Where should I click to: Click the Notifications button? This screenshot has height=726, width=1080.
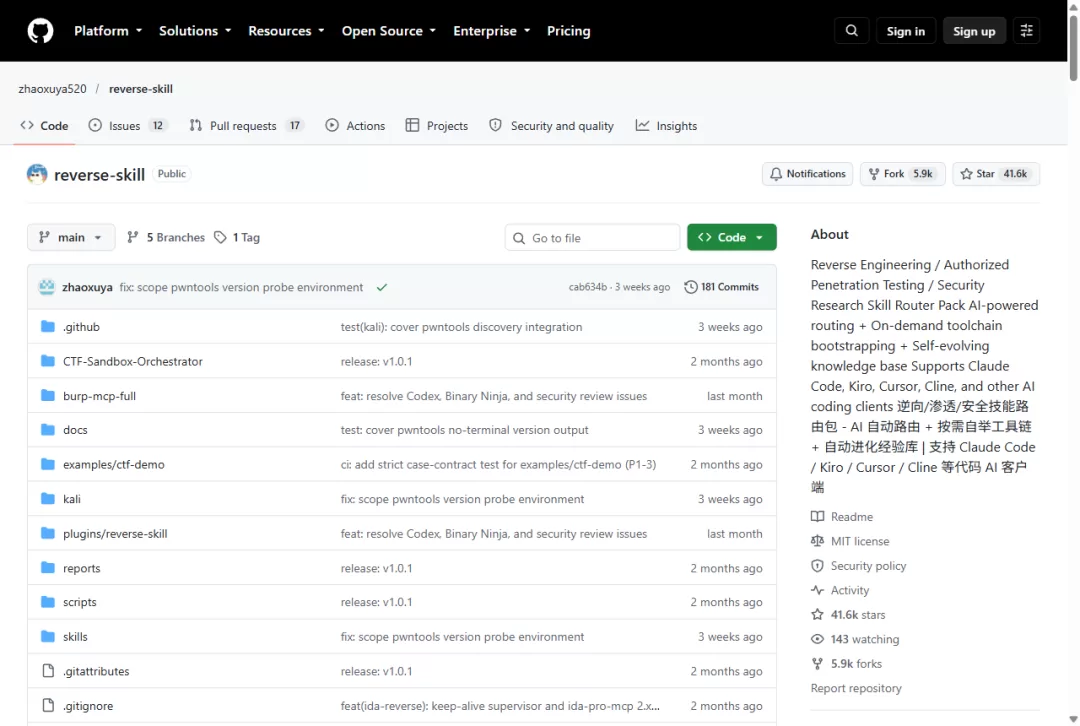807,174
